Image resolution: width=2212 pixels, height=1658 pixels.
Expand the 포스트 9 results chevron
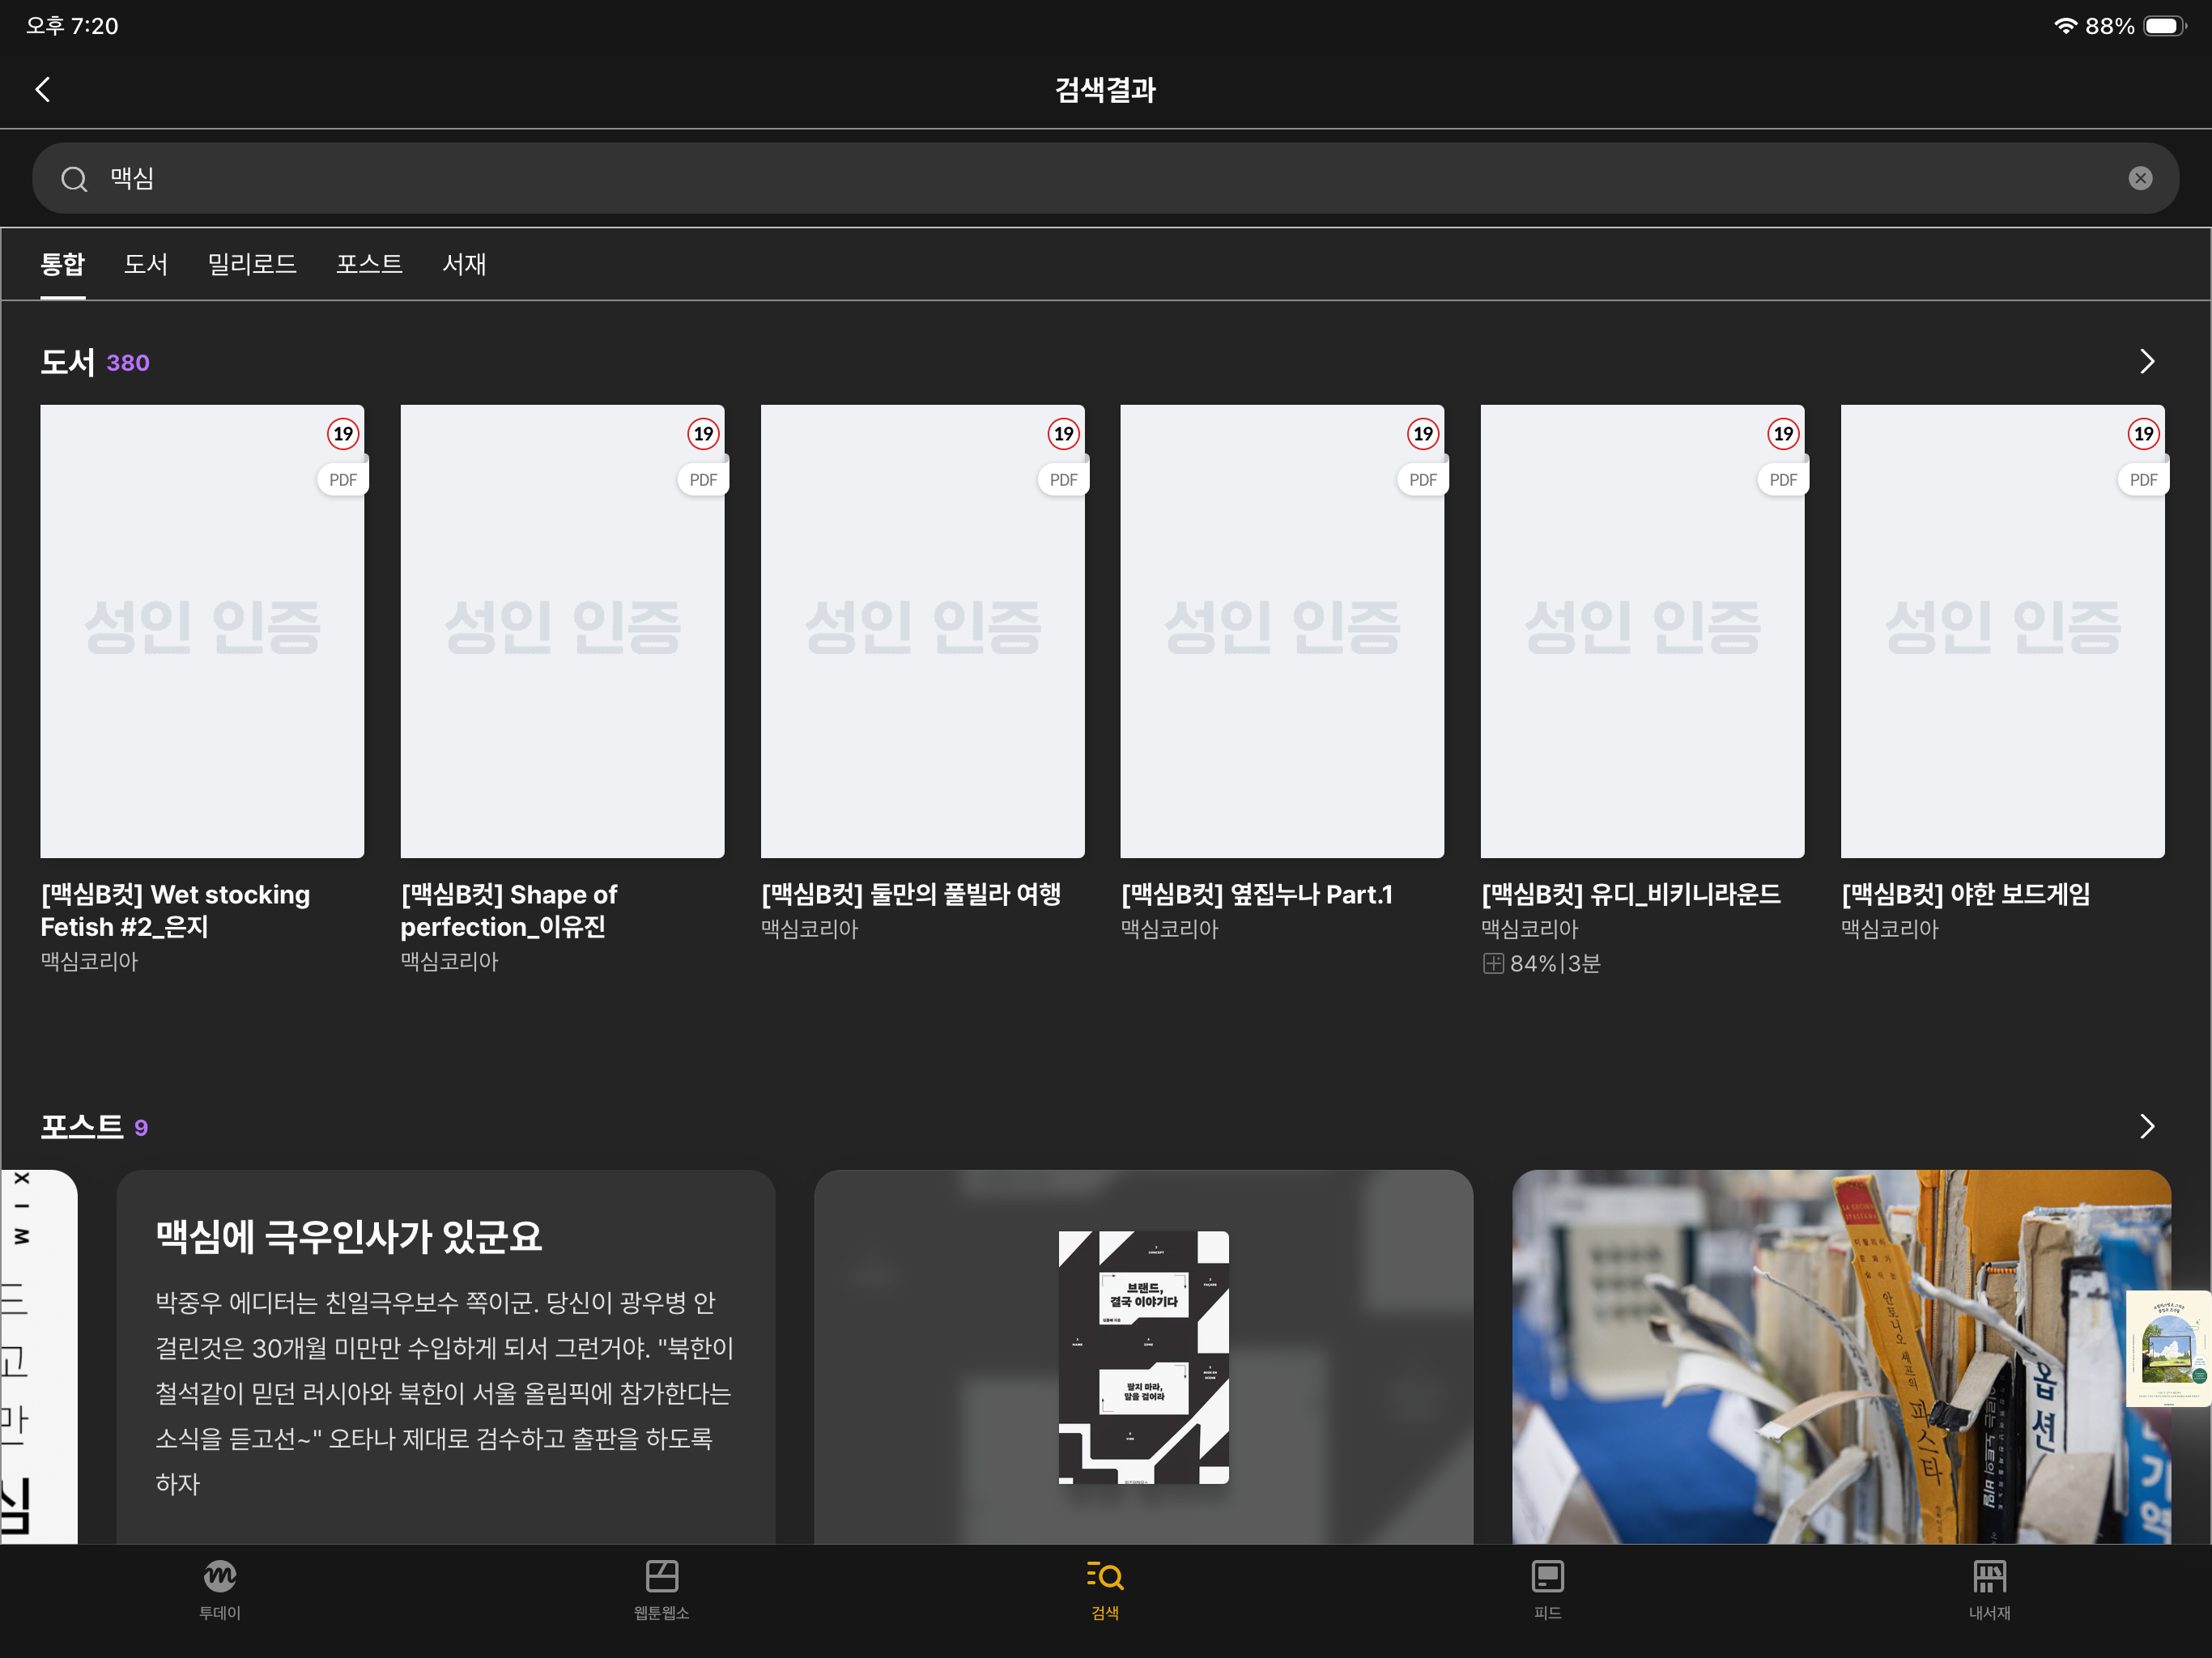pos(2146,1127)
